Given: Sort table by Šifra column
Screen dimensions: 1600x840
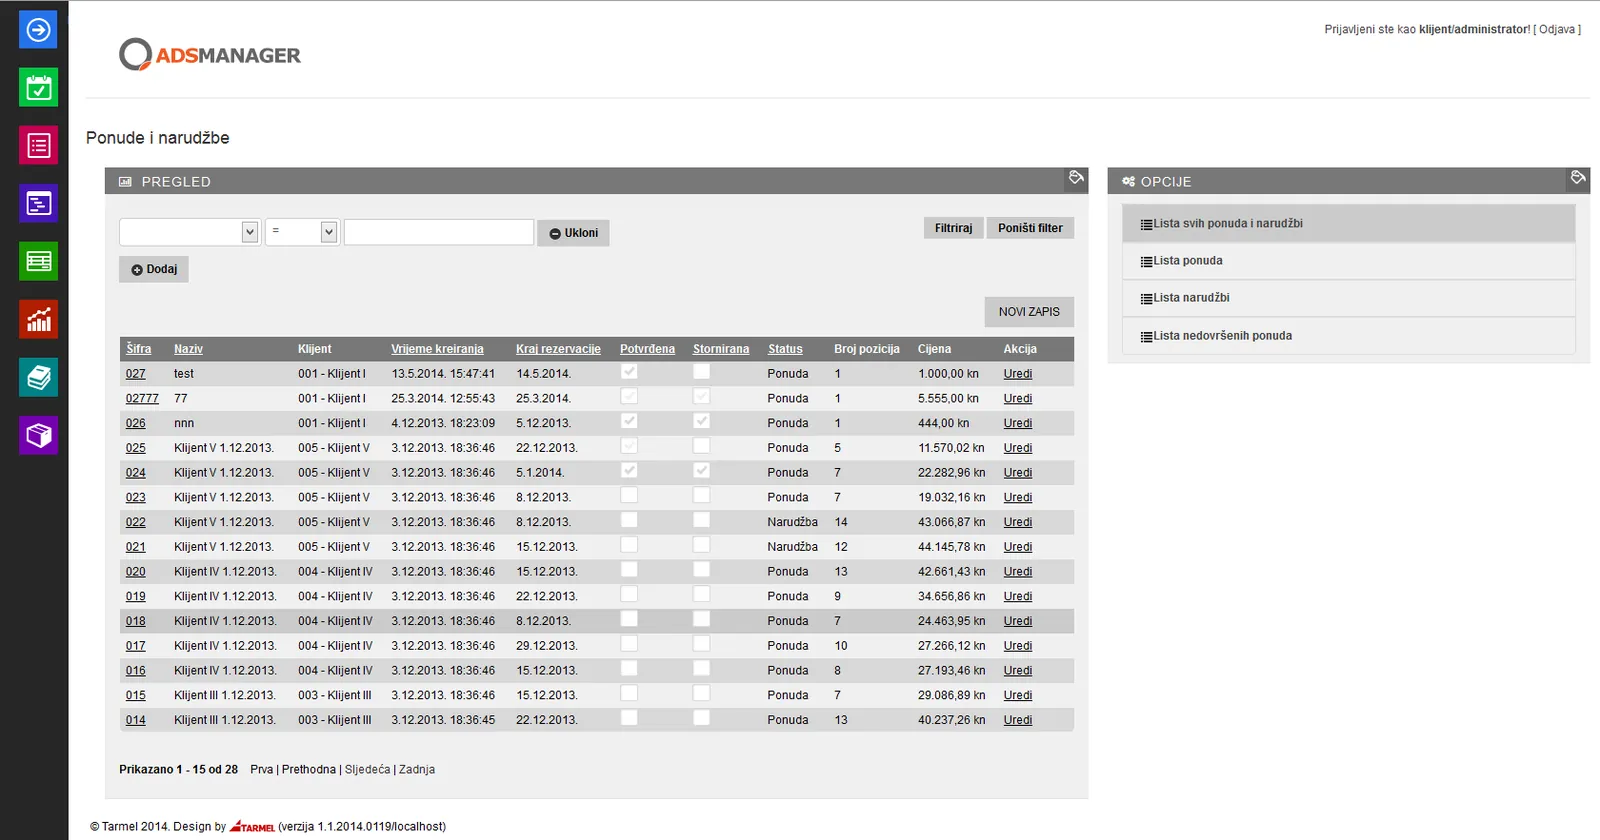Looking at the screenshot, I should point(139,349).
